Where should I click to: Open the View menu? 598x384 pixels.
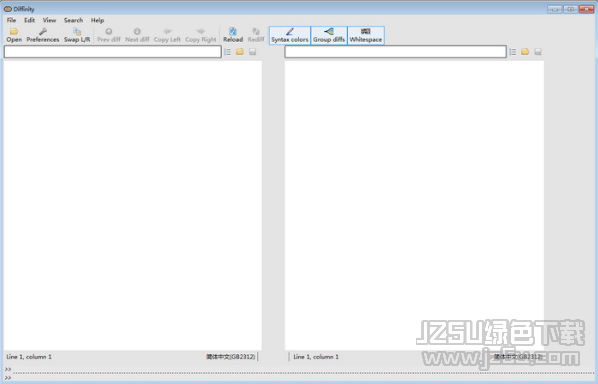pyautogui.click(x=49, y=20)
